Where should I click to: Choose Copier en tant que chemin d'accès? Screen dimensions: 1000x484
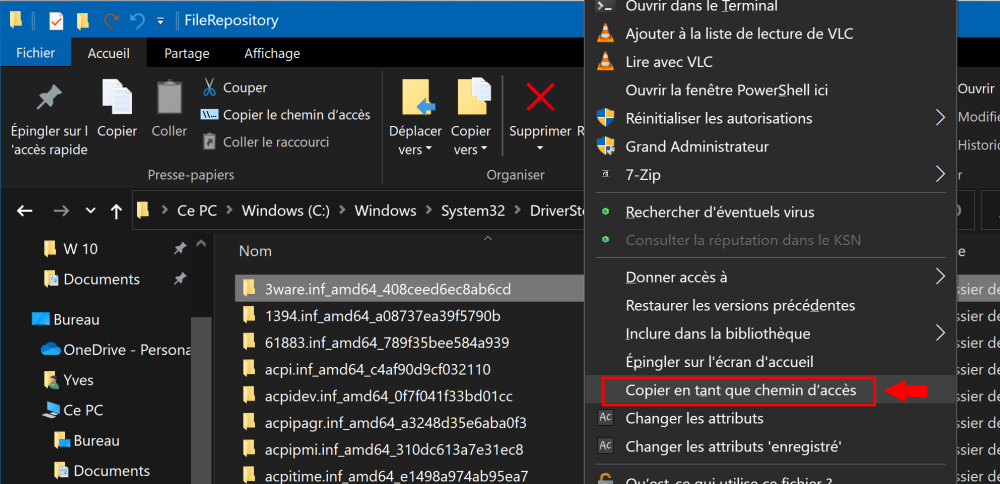(x=771, y=390)
